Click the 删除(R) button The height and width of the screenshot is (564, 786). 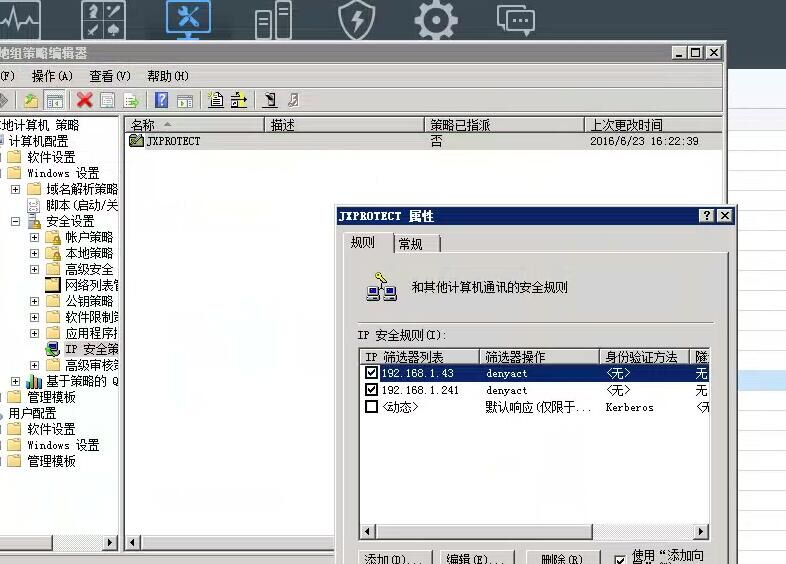point(561,559)
